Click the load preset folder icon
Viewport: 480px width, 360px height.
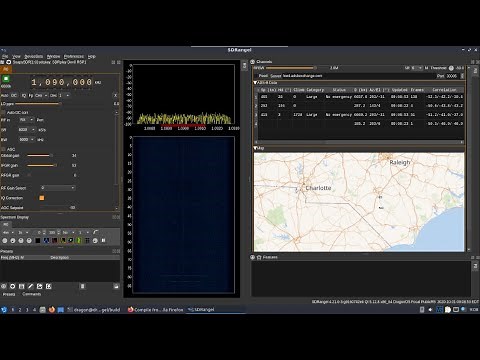point(116,286)
